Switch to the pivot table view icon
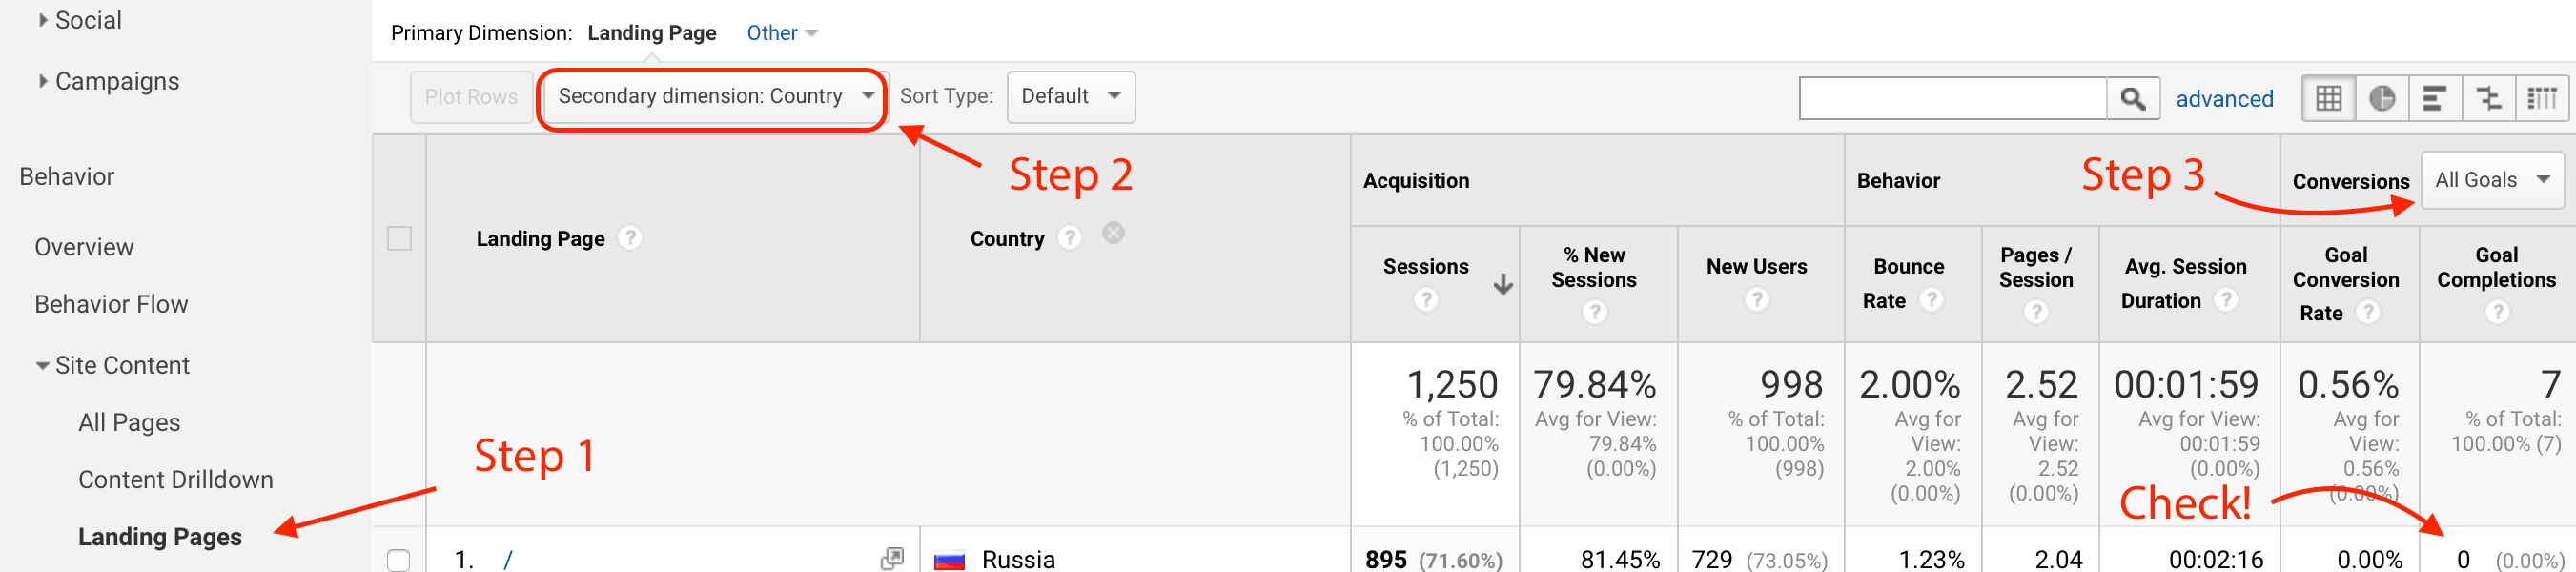 tap(2541, 98)
